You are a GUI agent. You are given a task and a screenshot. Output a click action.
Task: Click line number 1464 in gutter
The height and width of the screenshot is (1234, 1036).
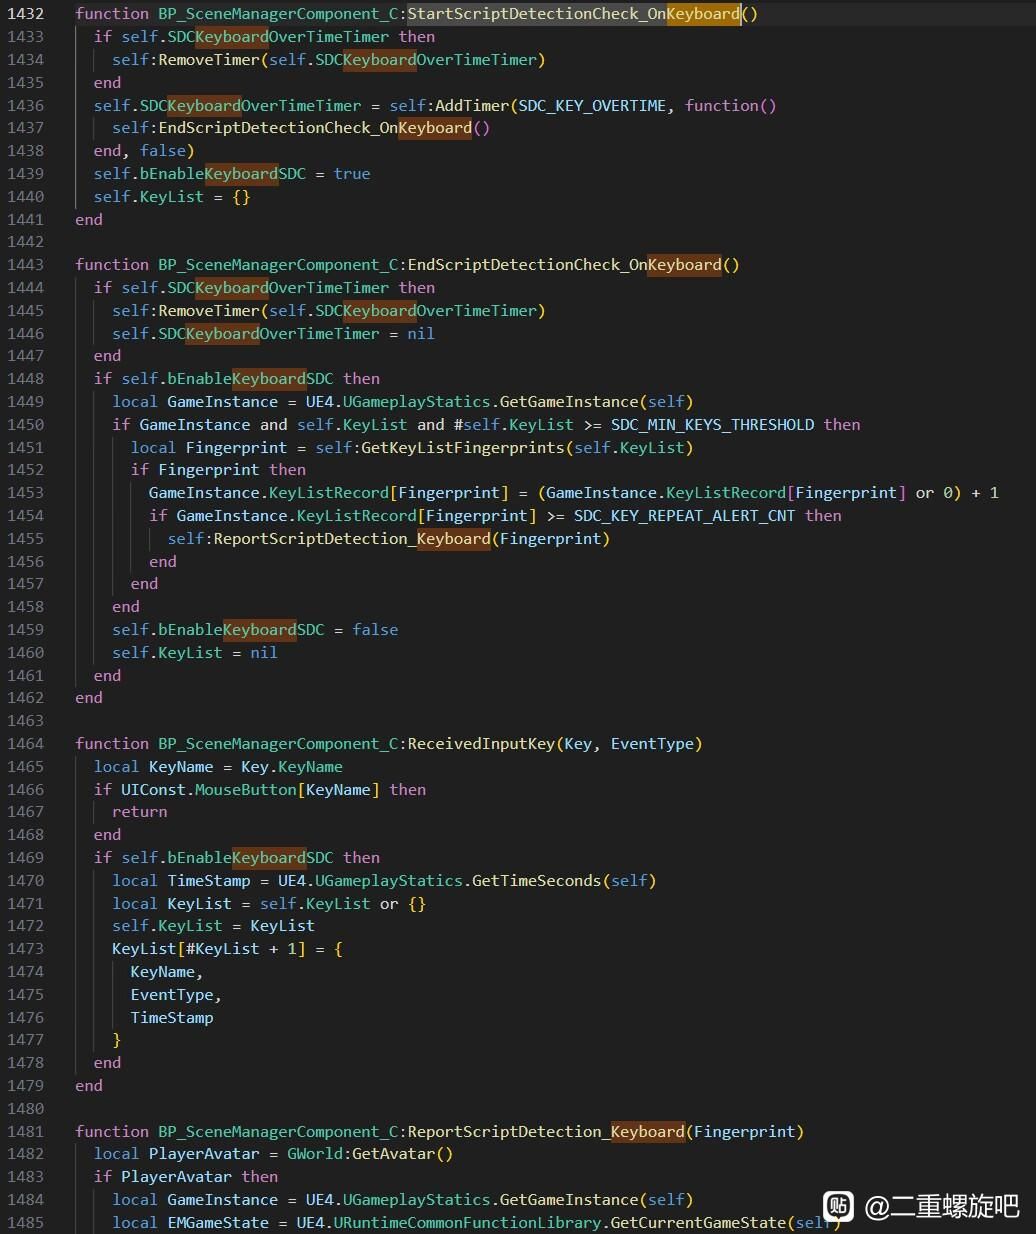pos(26,744)
